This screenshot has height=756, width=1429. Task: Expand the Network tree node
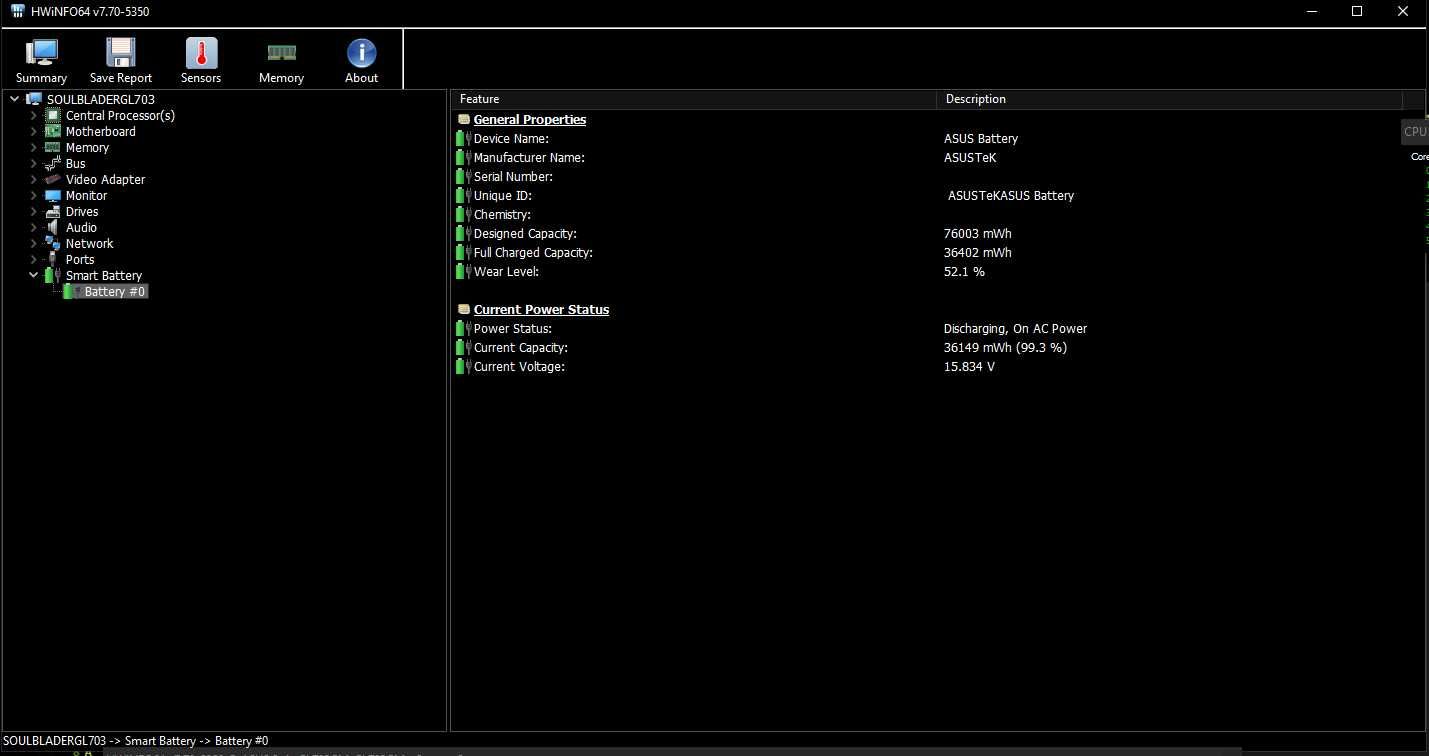[x=33, y=243]
